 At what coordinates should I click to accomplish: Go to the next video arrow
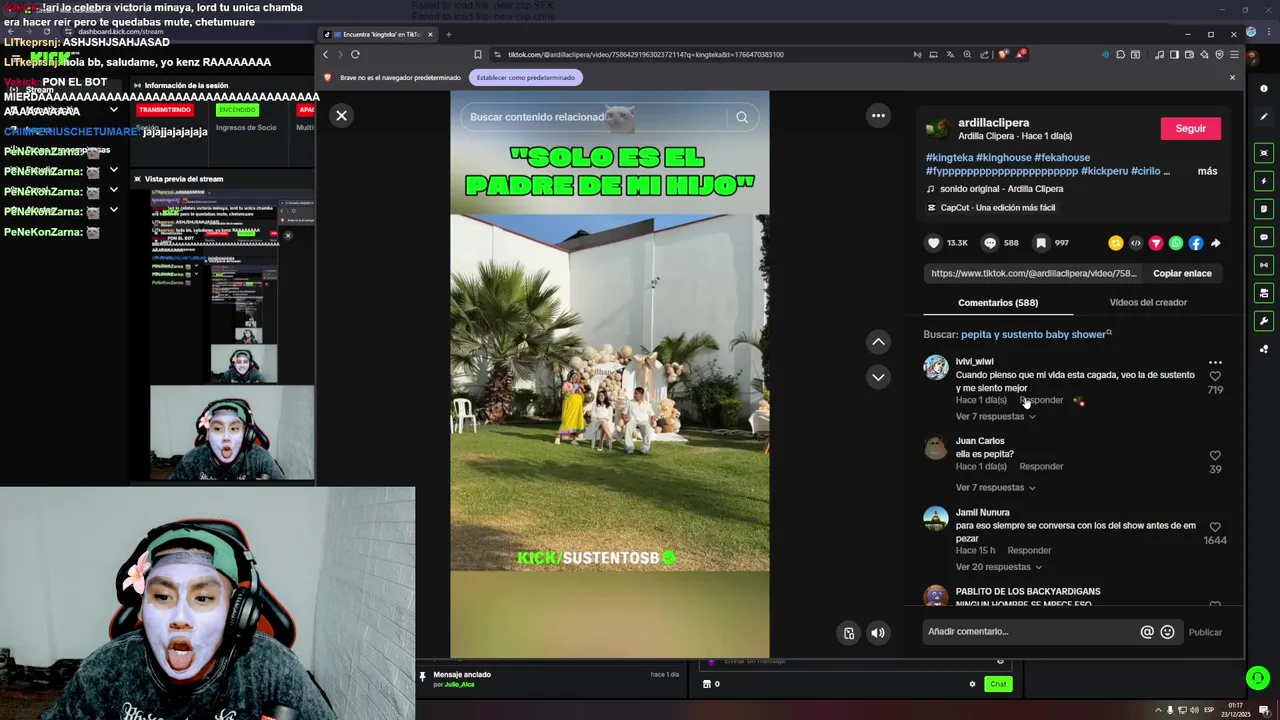point(878,377)
